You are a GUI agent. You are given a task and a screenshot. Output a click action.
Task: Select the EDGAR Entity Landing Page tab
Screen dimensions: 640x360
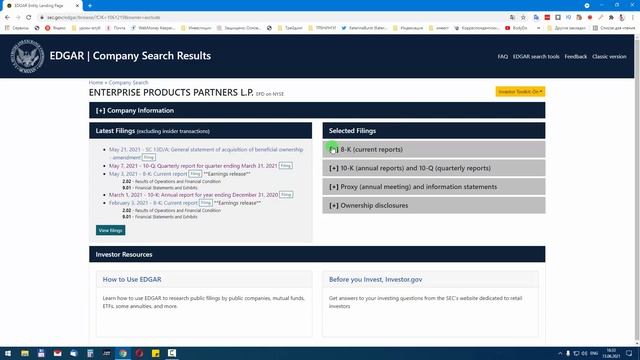pos(42,6)
